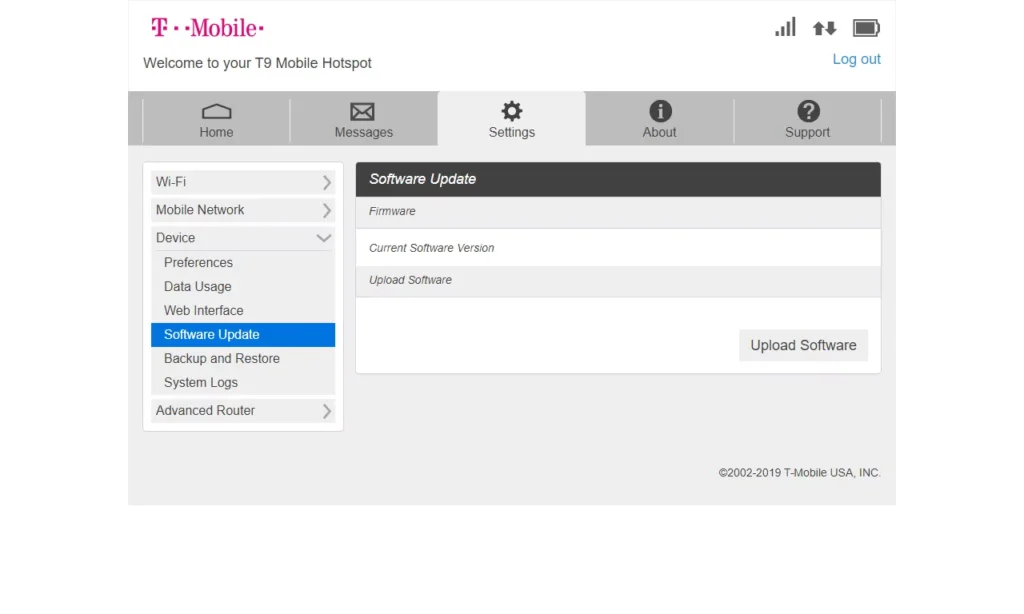Click the T-Mobile logo

pyautogui.click(x=207, y=28)
